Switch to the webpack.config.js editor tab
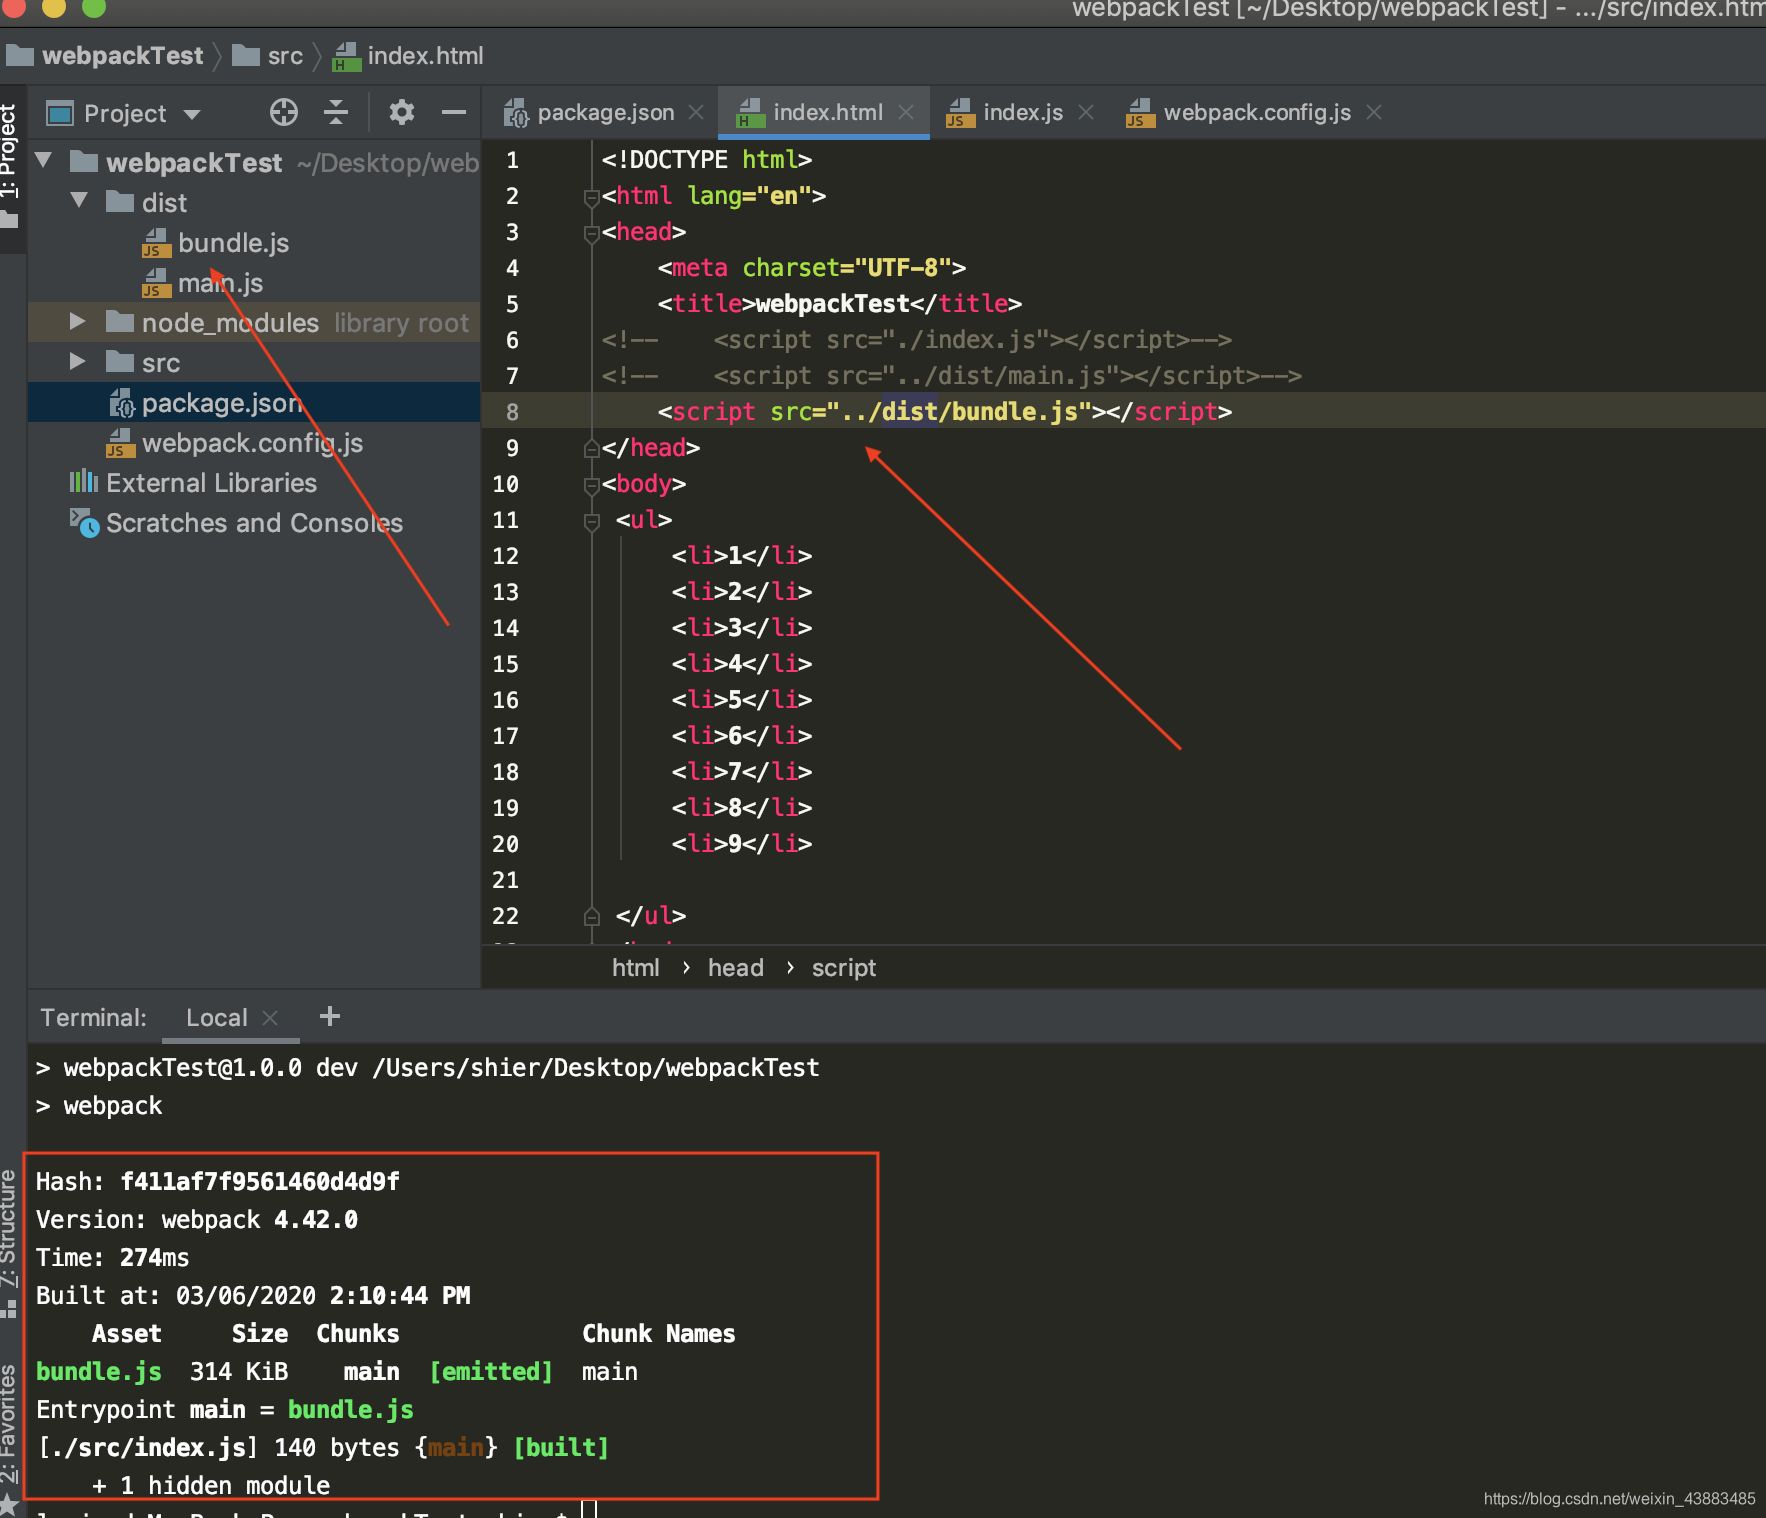Screen dimensions: 1766x1518 (1257, 112)
